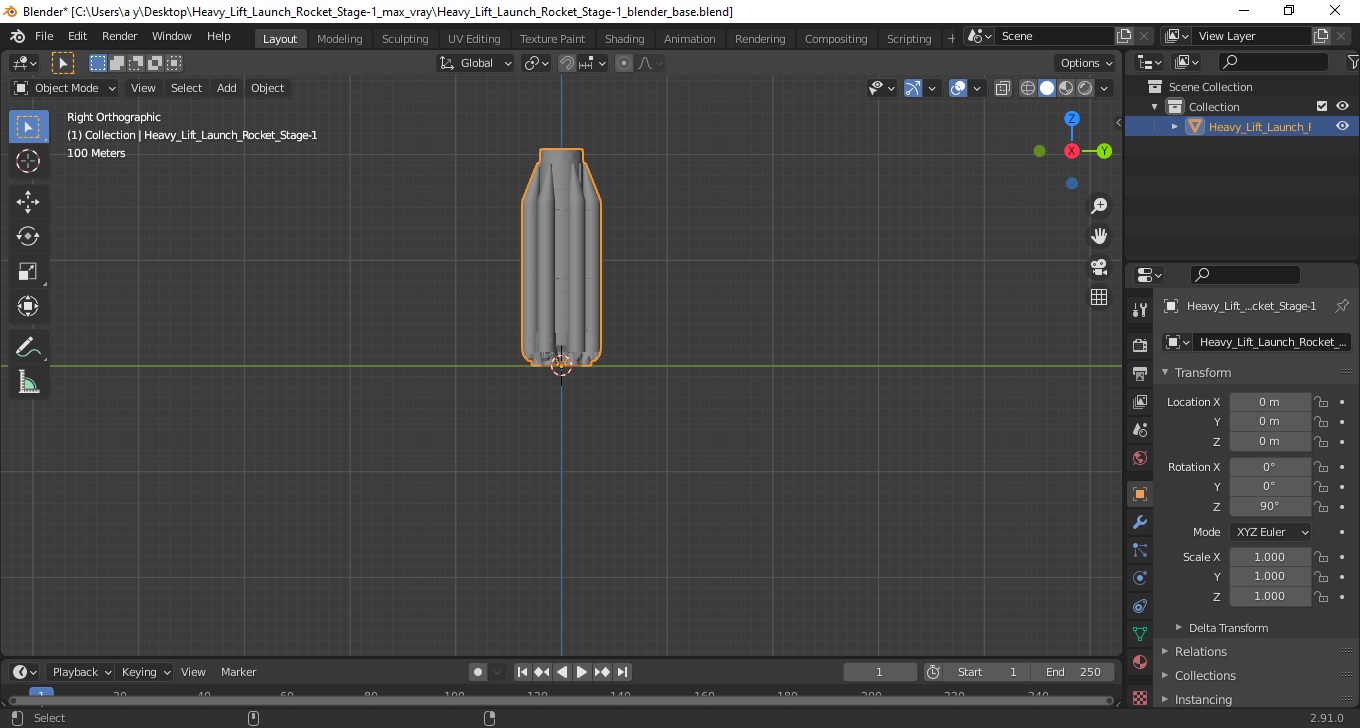This screenshot has width=1360, height=728.
Task: Open the pivot point dropdown
Action: (x=537, y=63)
